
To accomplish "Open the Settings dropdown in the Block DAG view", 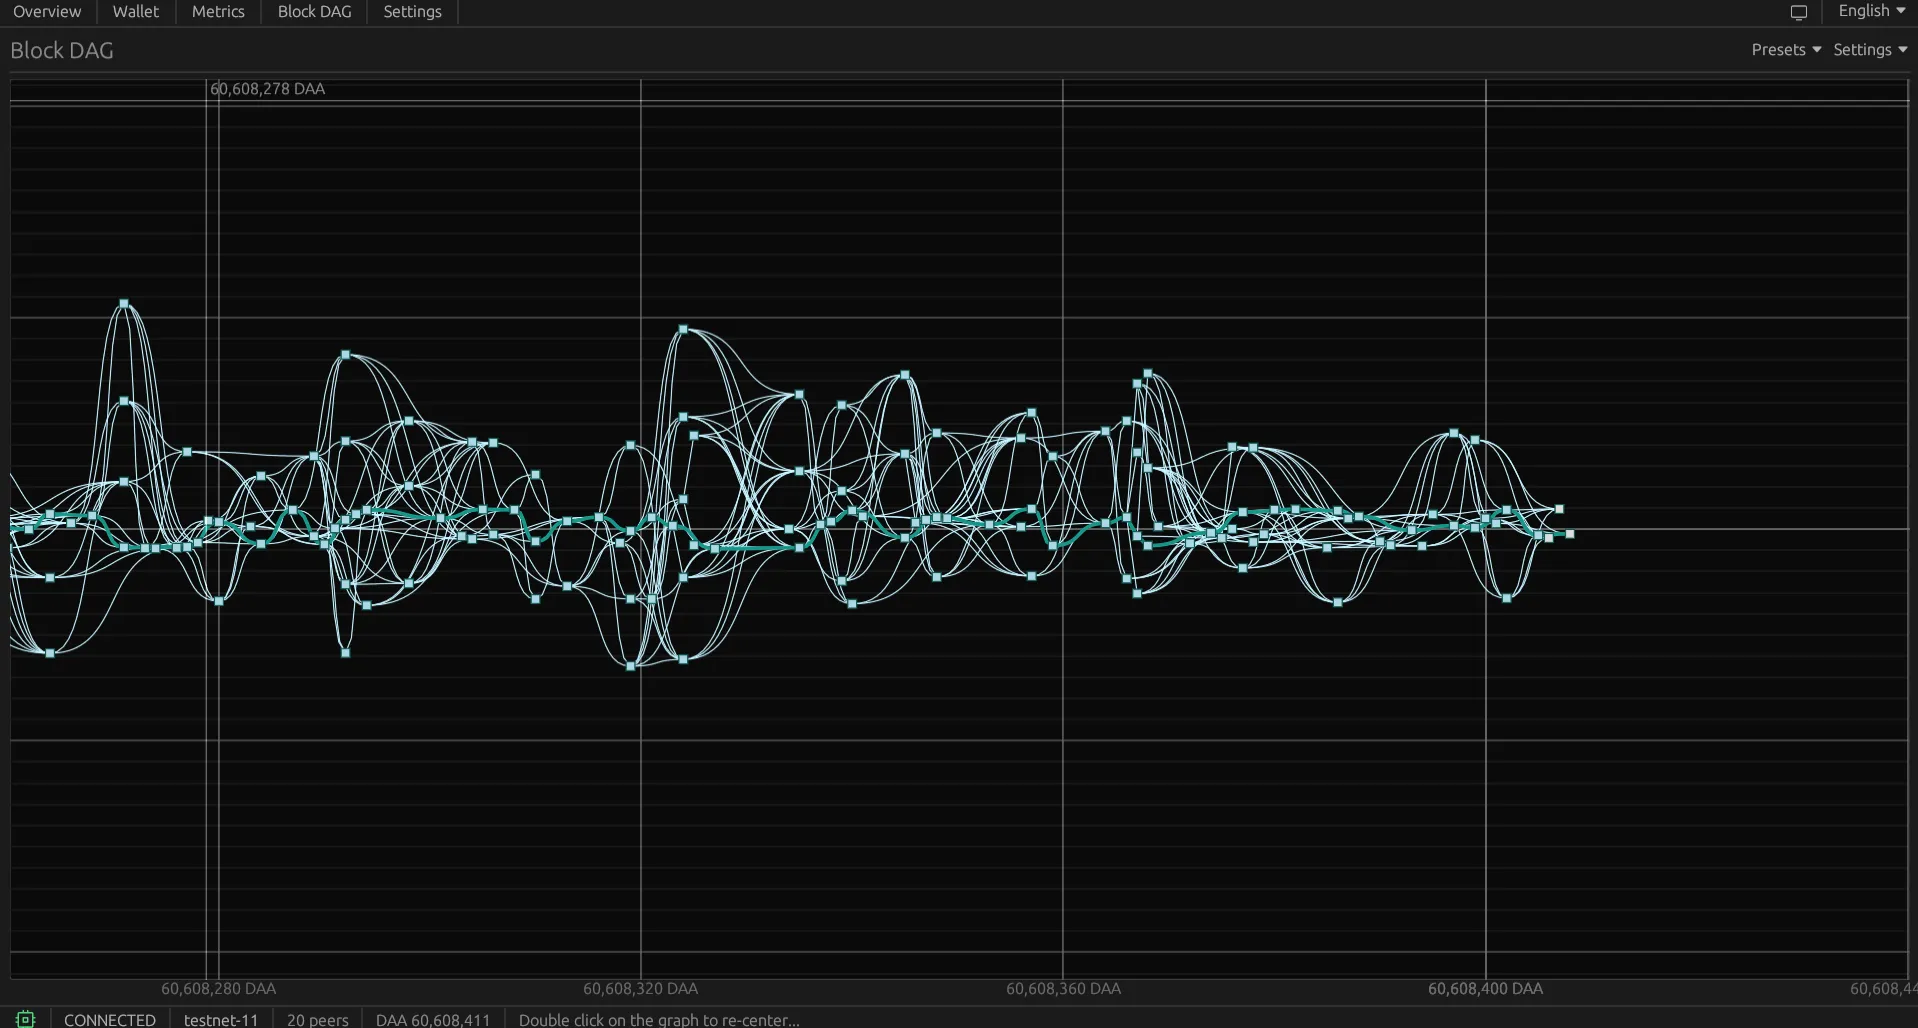I will click(x=1868, y=49).
